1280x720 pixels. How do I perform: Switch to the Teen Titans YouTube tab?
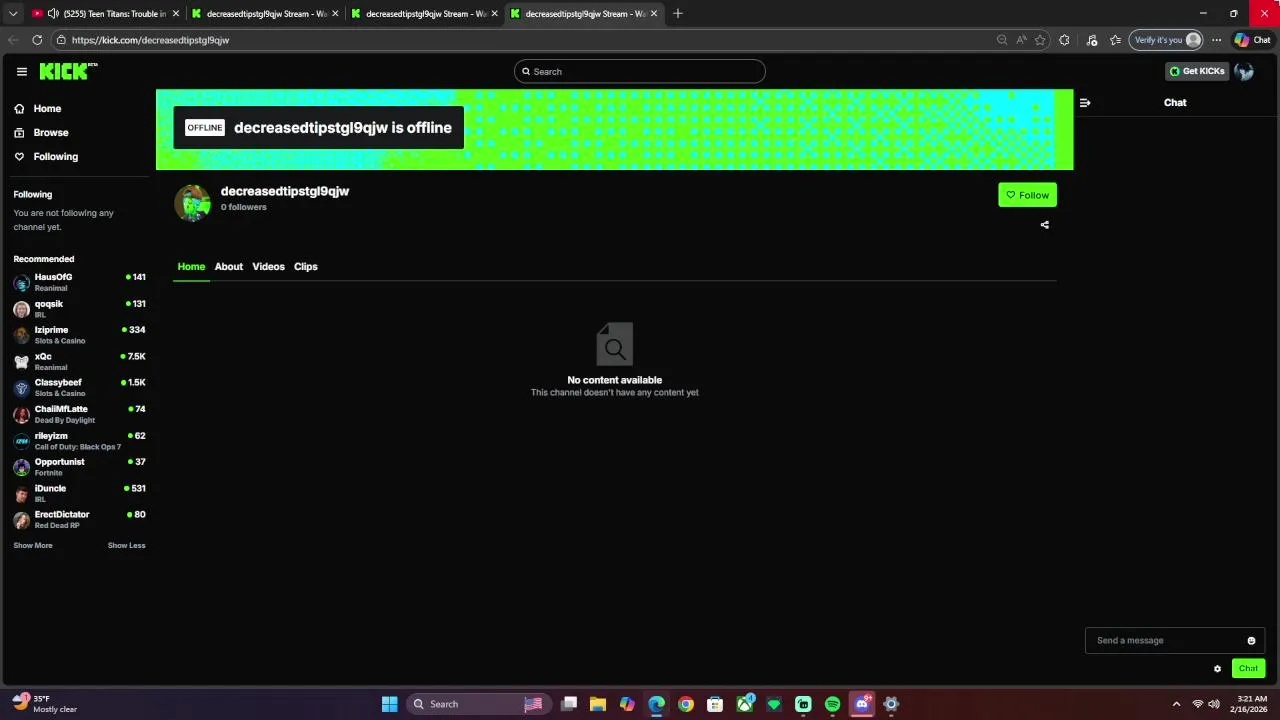pyautogui.click(x=106, y=14)
